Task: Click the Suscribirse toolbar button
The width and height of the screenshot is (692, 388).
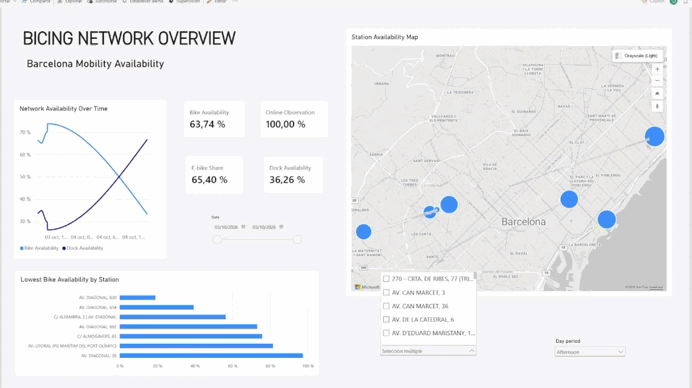Action: [x=102, y=2]
